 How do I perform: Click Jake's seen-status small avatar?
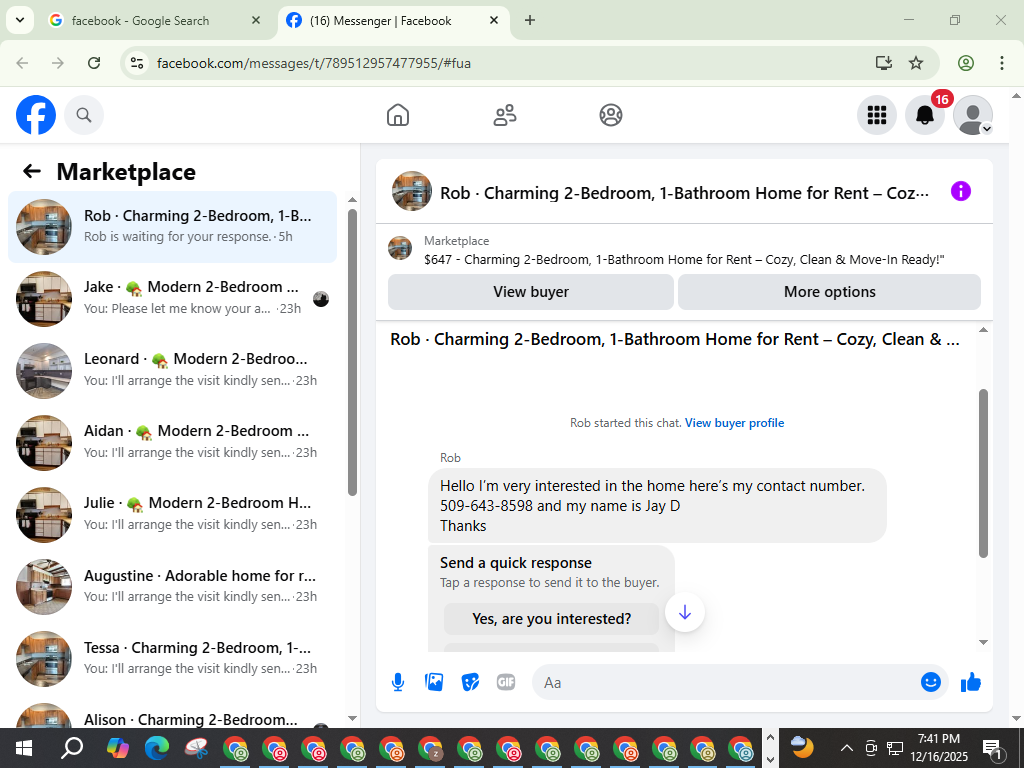(x=321, y=299)
